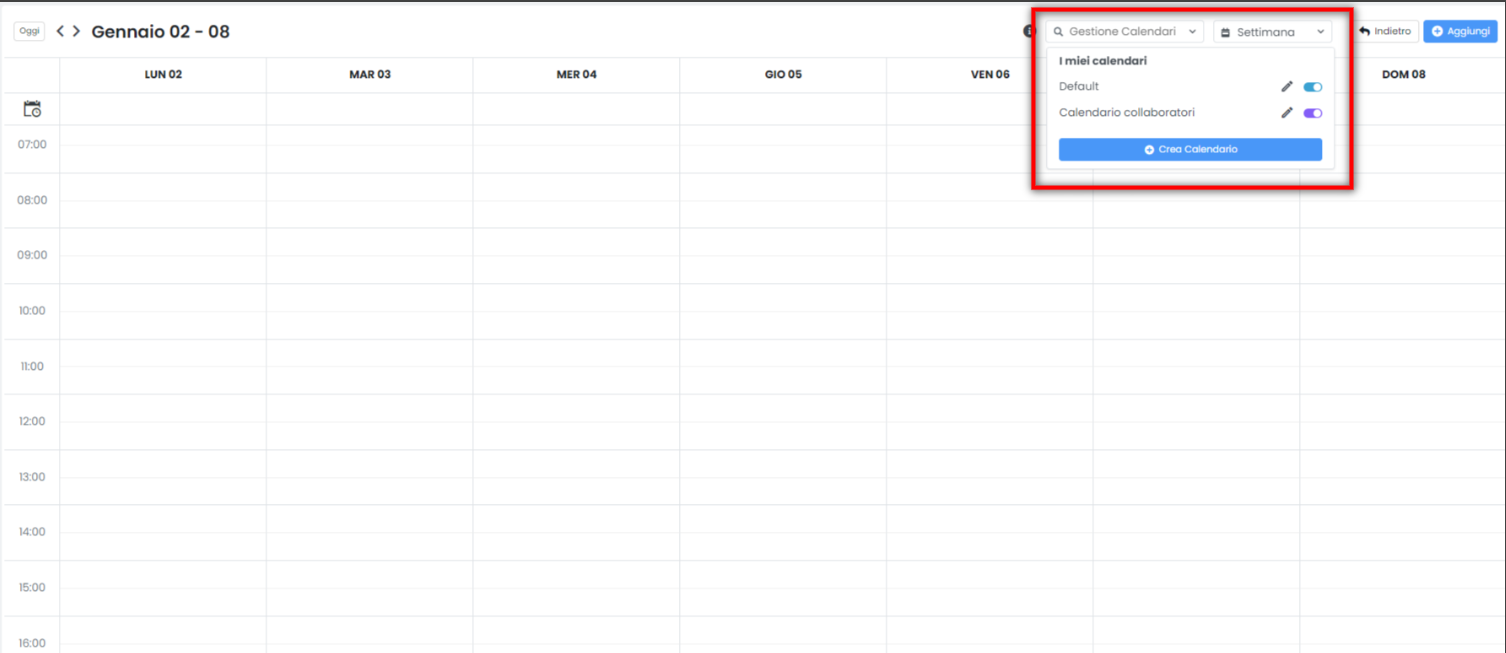Click the 11:00 time label
Image resolution: width=1506 pixels, height=653 pixels.
point(33,366)
